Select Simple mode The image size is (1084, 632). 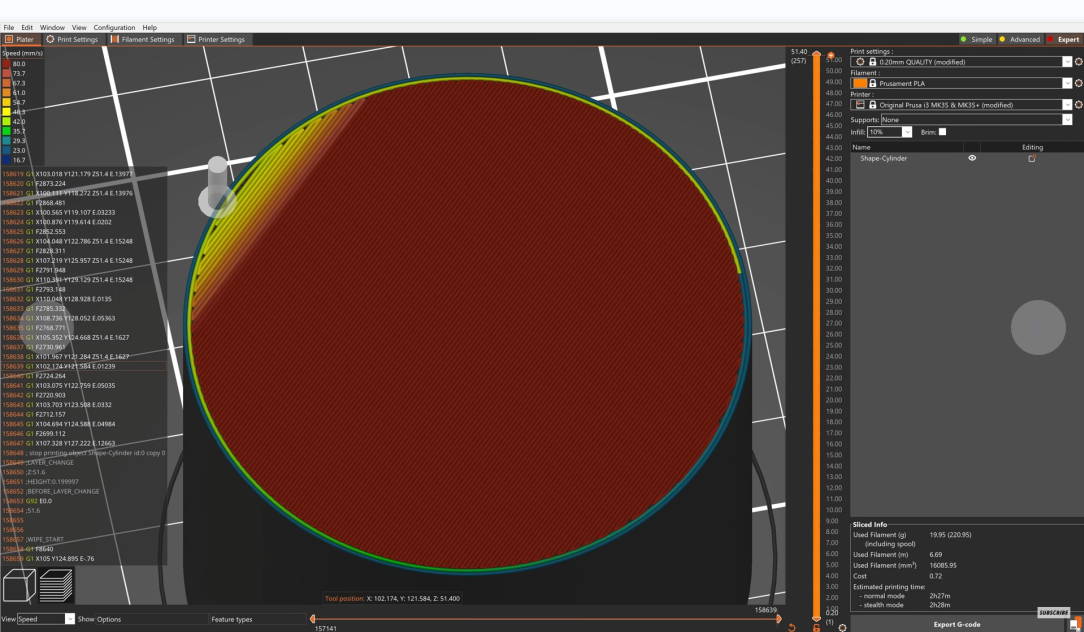976,39
